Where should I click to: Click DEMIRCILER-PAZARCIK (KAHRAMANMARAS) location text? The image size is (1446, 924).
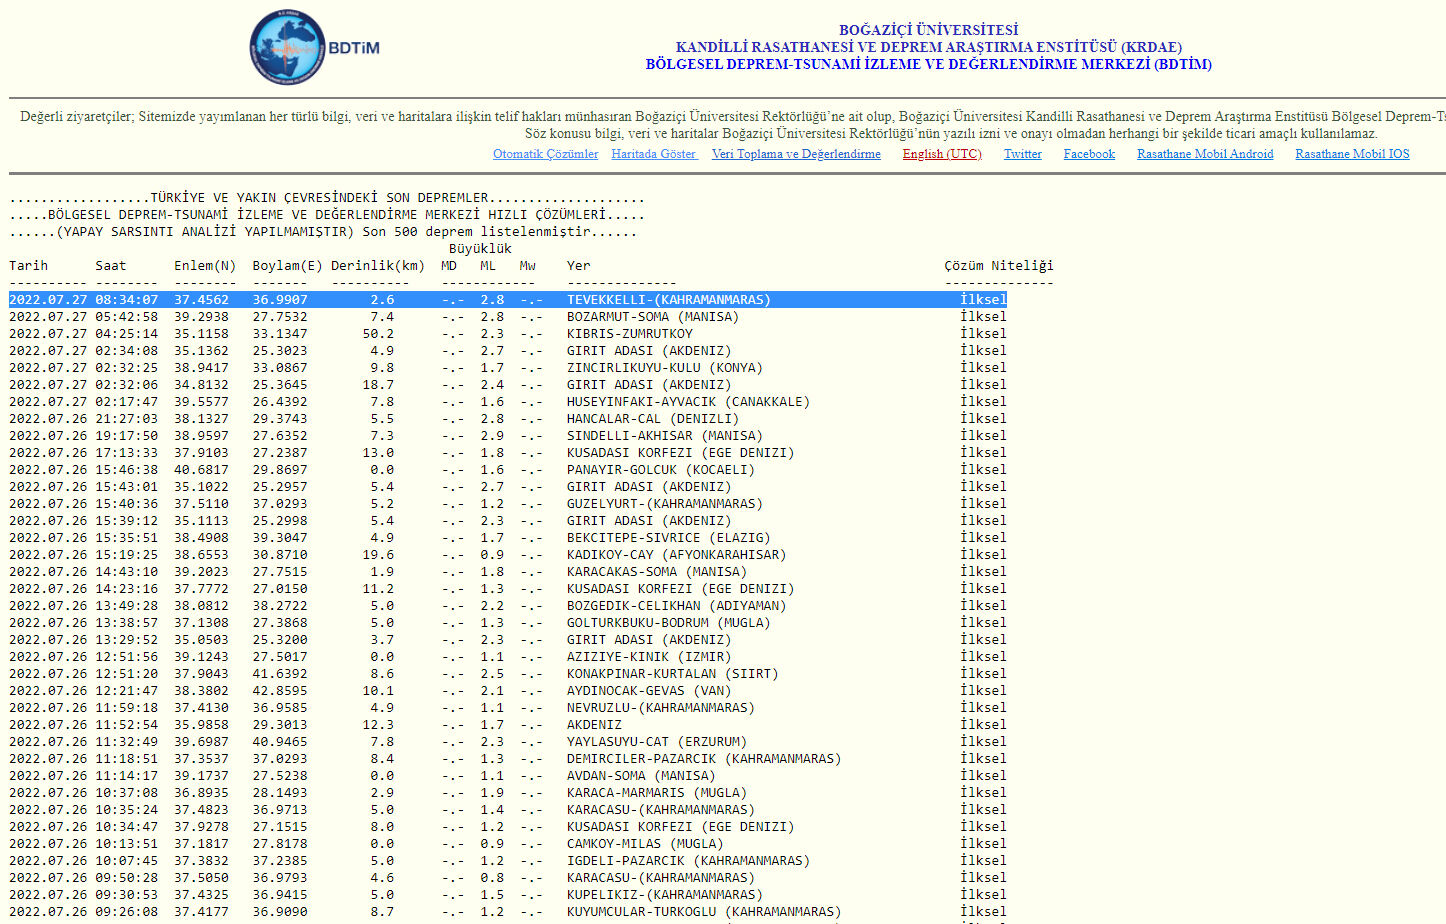click(704, 759)
